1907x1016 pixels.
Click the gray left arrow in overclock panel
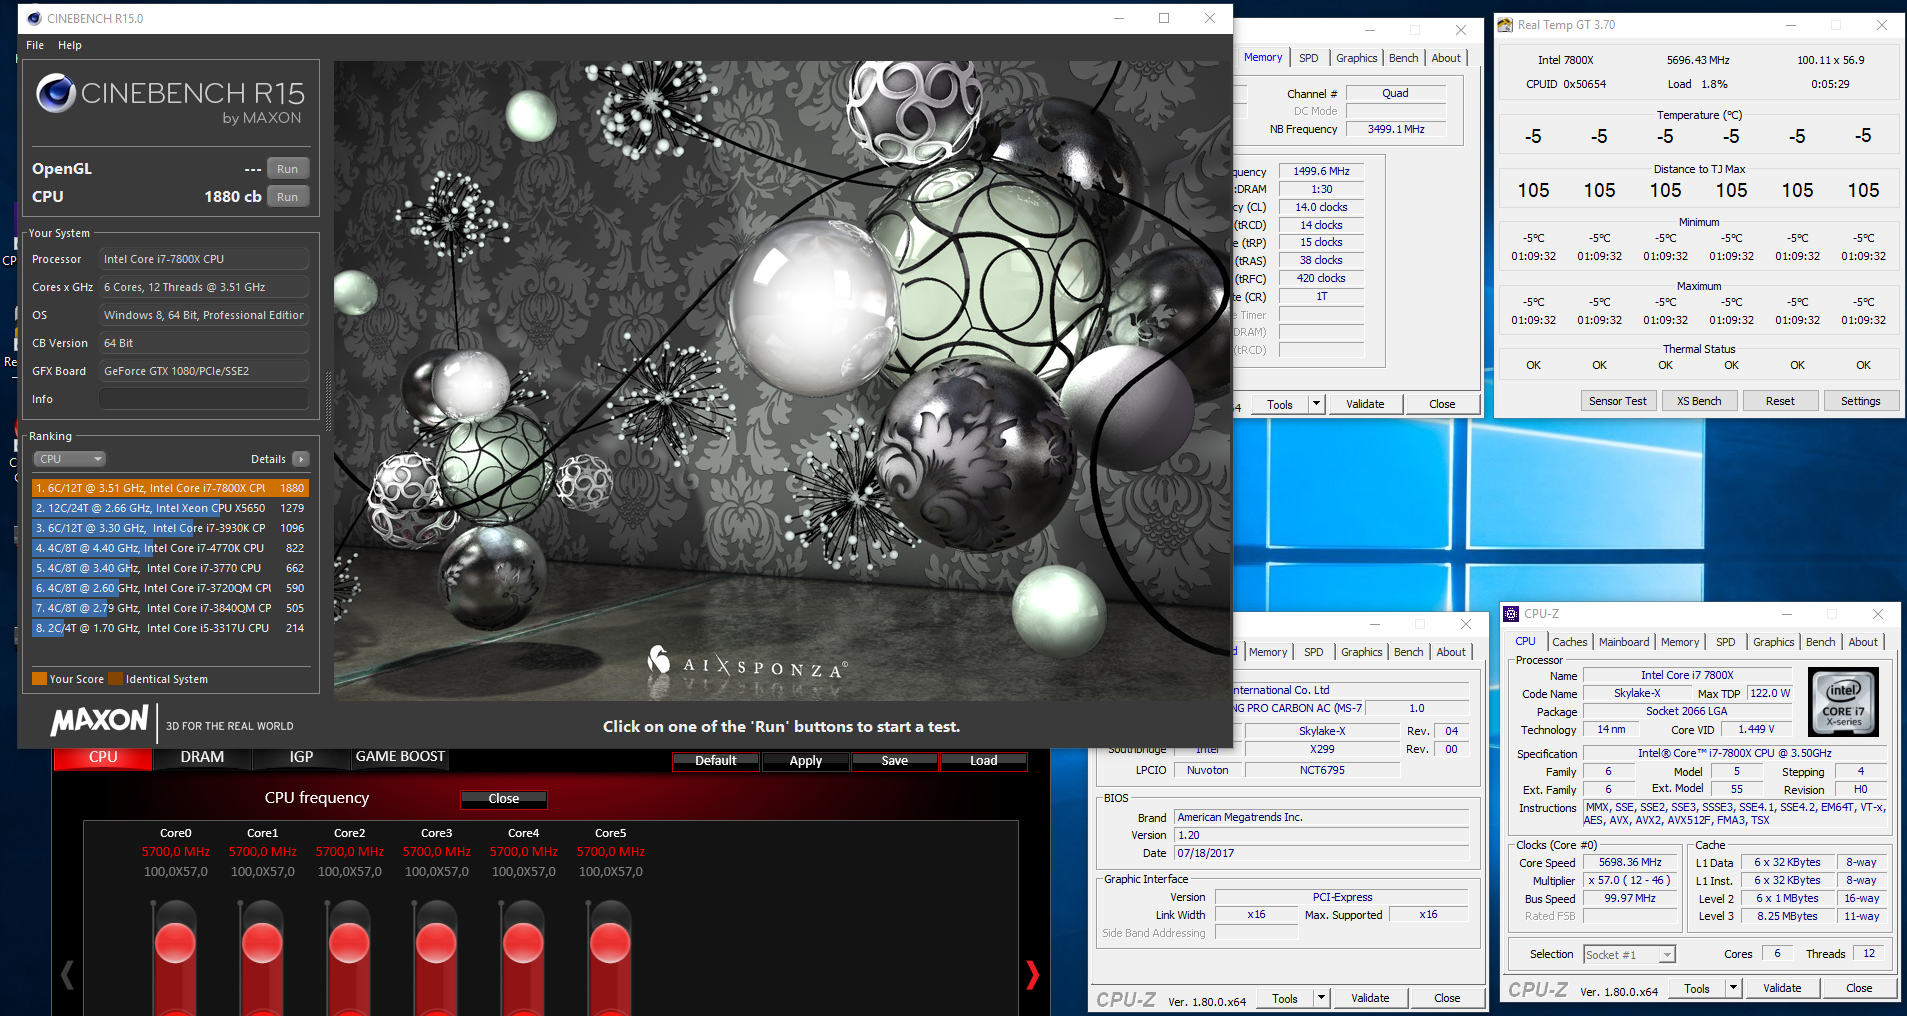(x=68, y=974)
